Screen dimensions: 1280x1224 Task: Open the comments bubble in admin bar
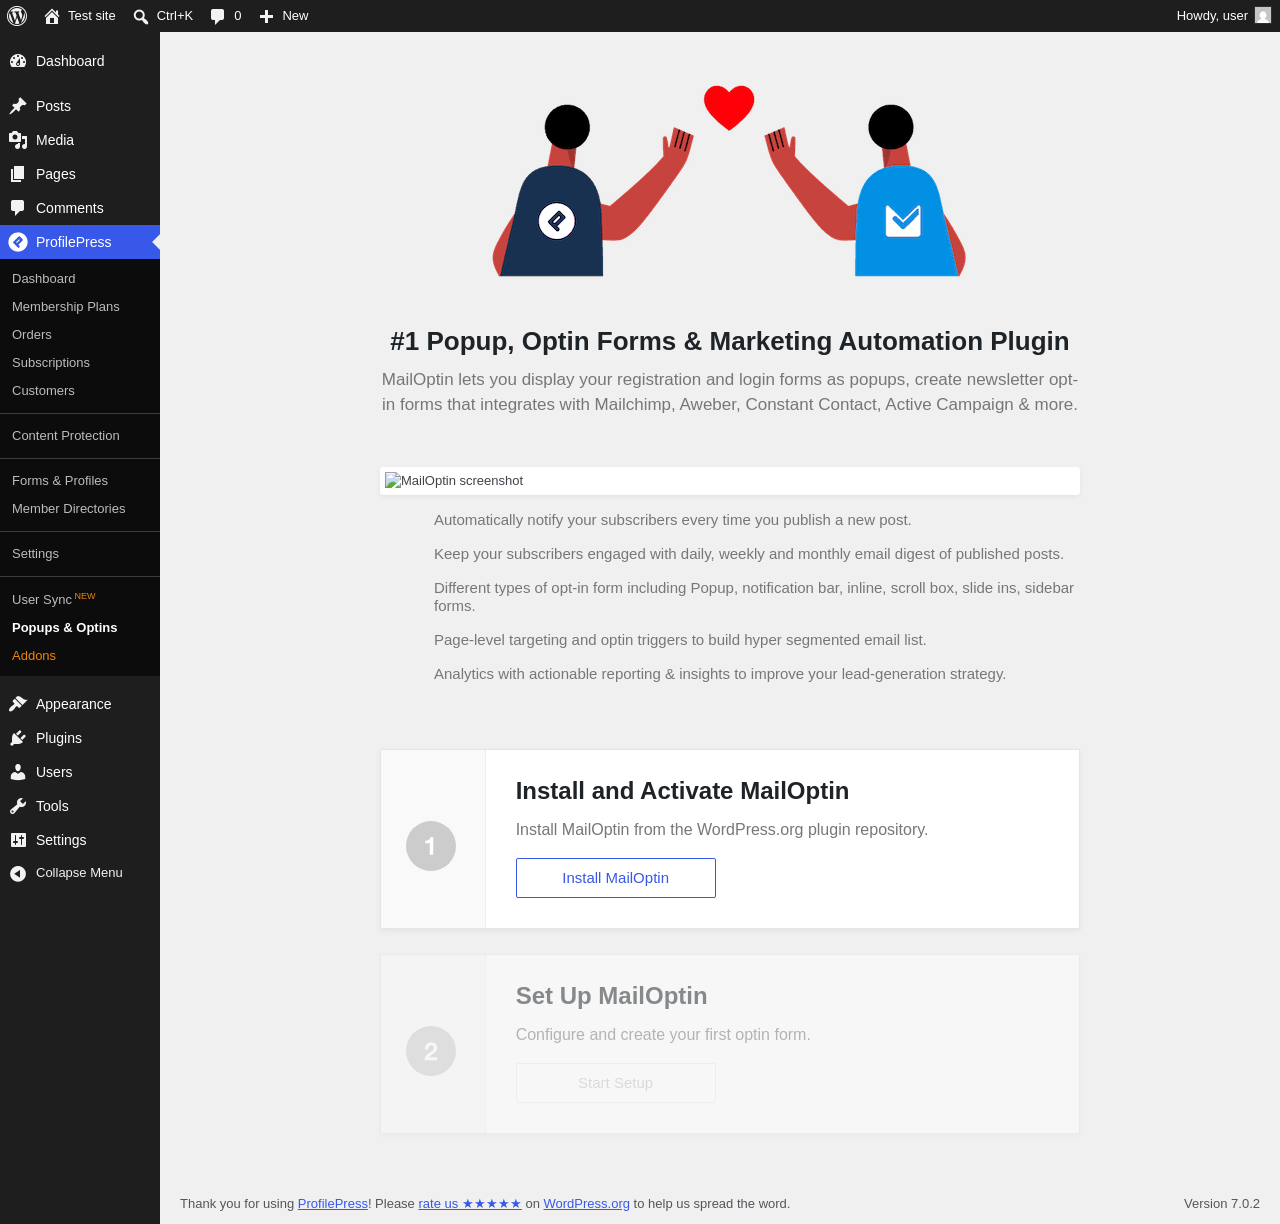[x=218, y=16]
